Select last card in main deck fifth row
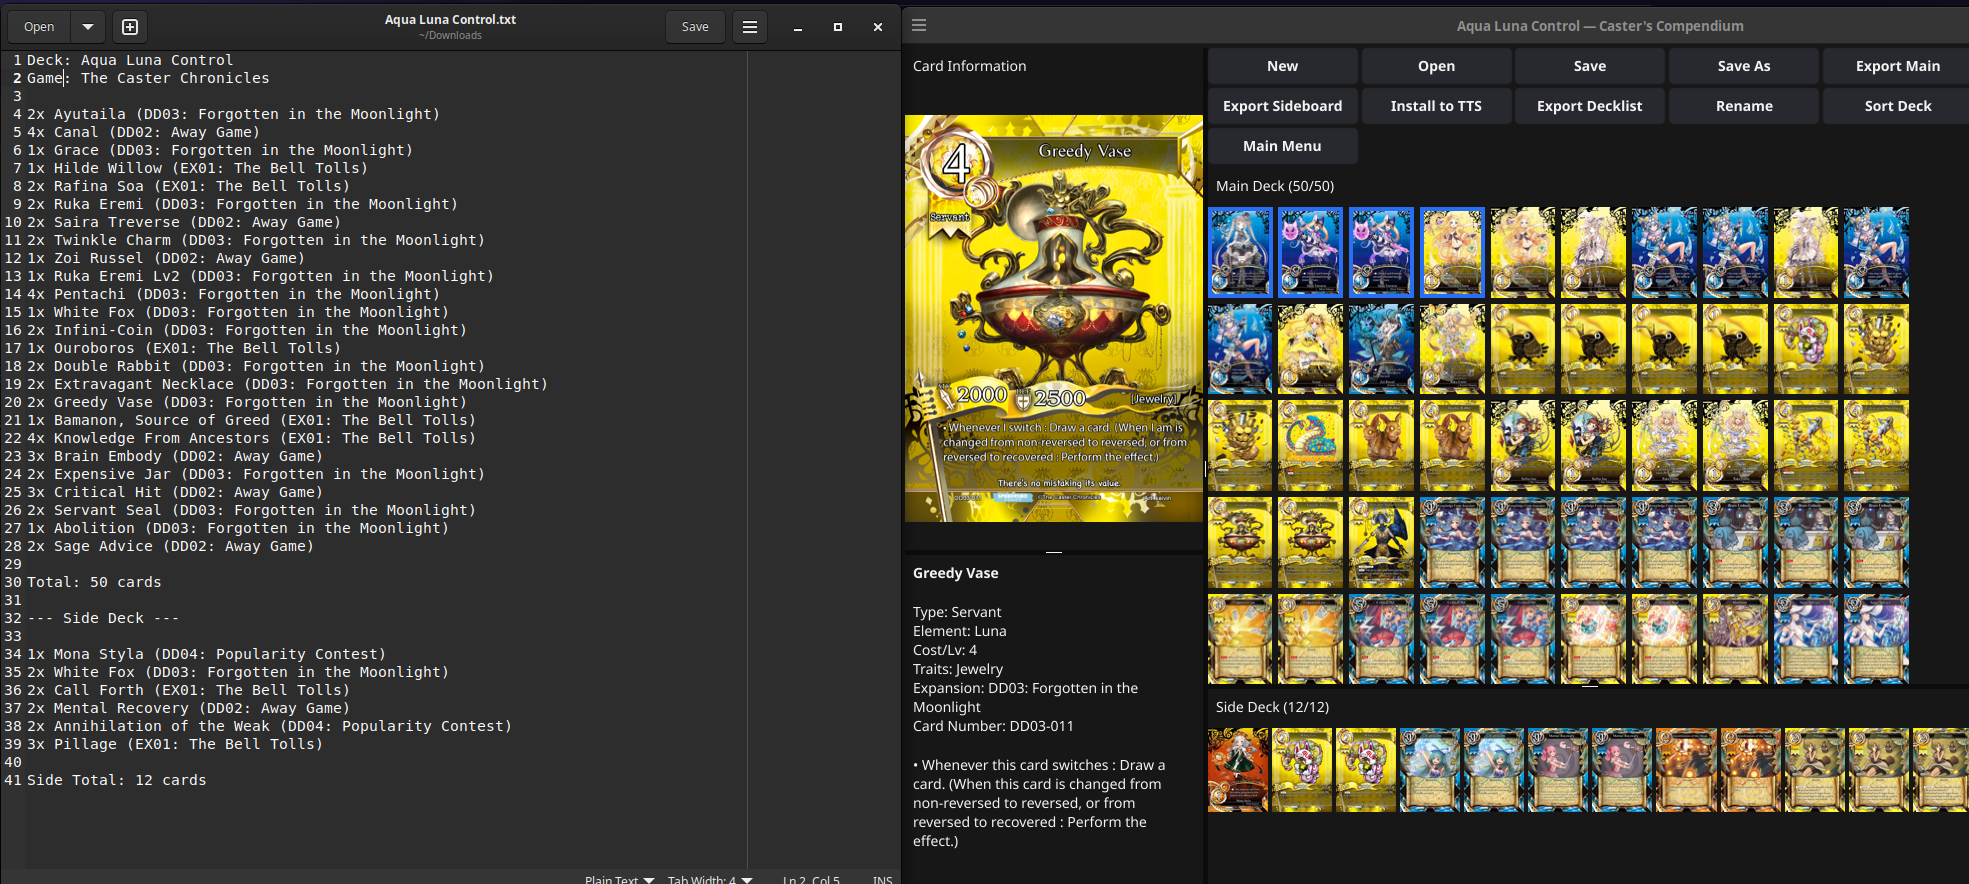This screenshot has height=884, width=1969. 1876,640
